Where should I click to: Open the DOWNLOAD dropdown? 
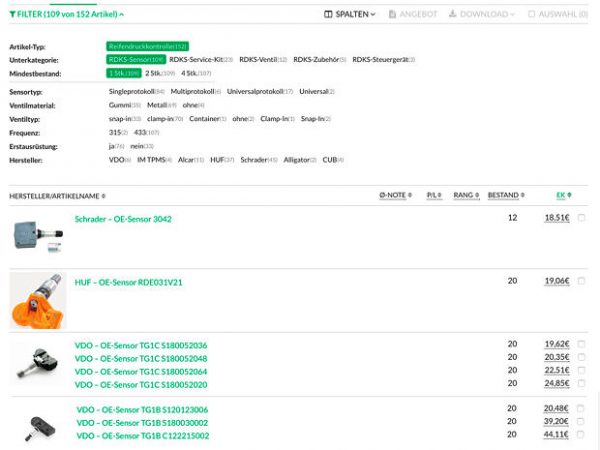click(482, 14)
